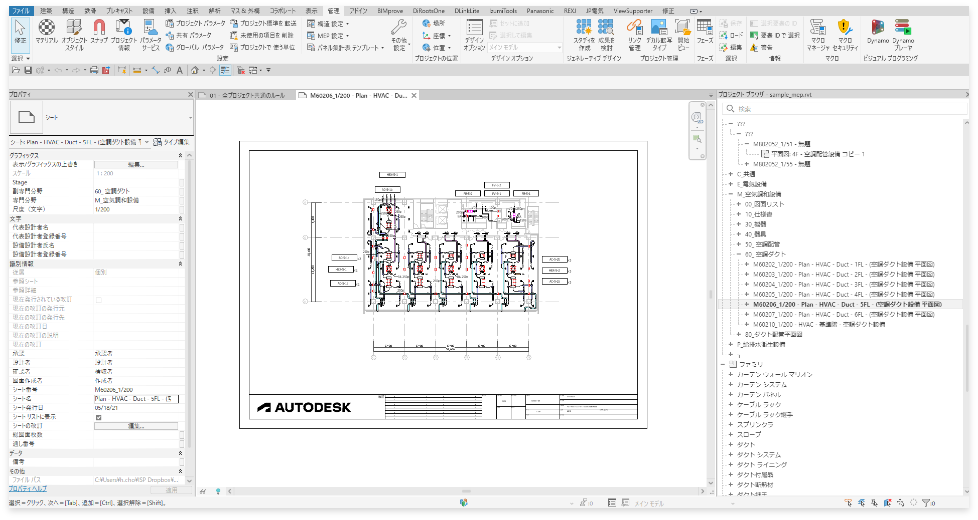978x520 pixels.
Task: Click Save icon in quick access toolbar
Action: point(28,70)
